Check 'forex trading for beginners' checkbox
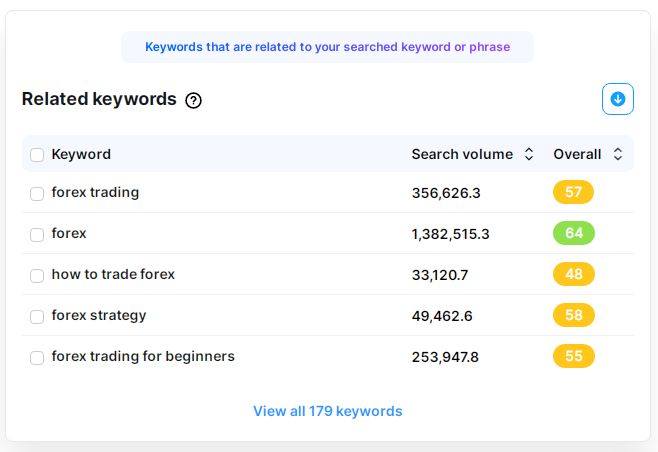This screenshot has height=452, width=658. pyautogui.click(x=37, y=358)
